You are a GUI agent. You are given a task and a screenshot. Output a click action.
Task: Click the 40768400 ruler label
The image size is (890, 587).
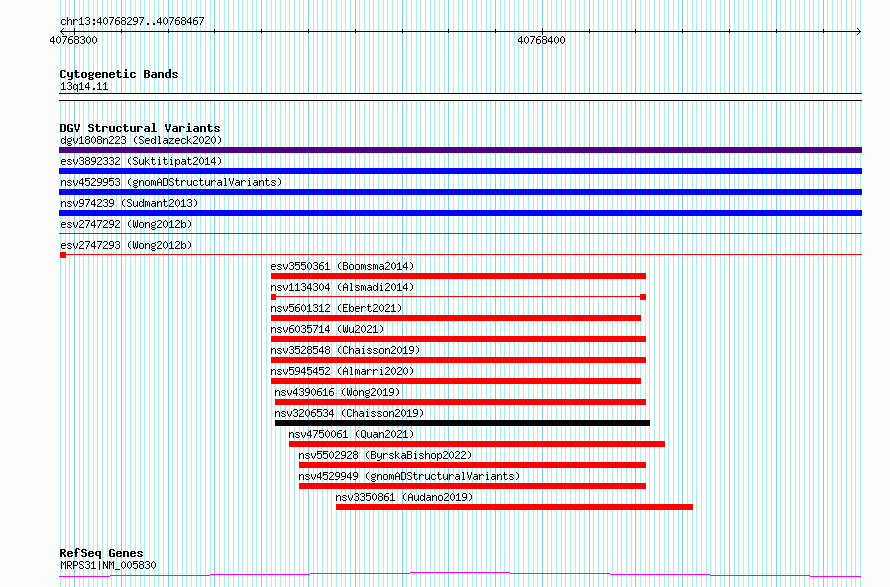[x=541, y=40]
